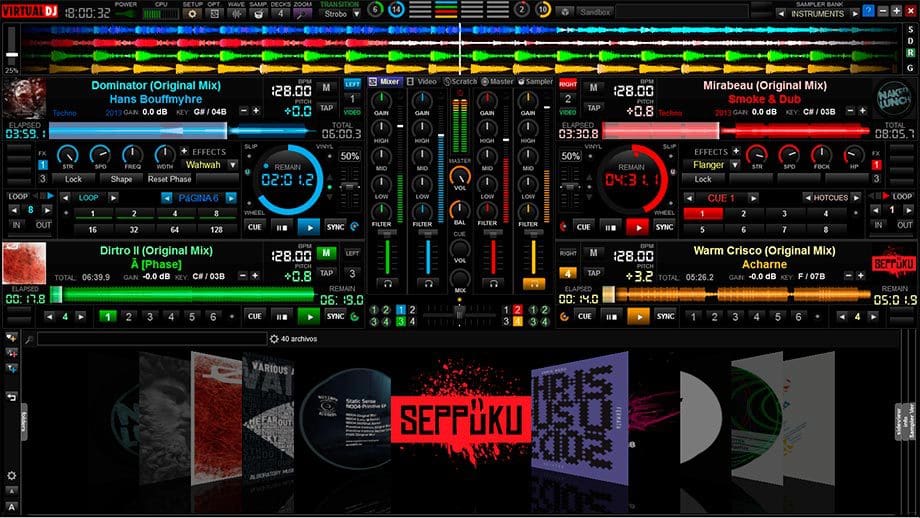
Task: Click the red FX slot 1 on Mirabeau deck
Action: tap(876, 165)
